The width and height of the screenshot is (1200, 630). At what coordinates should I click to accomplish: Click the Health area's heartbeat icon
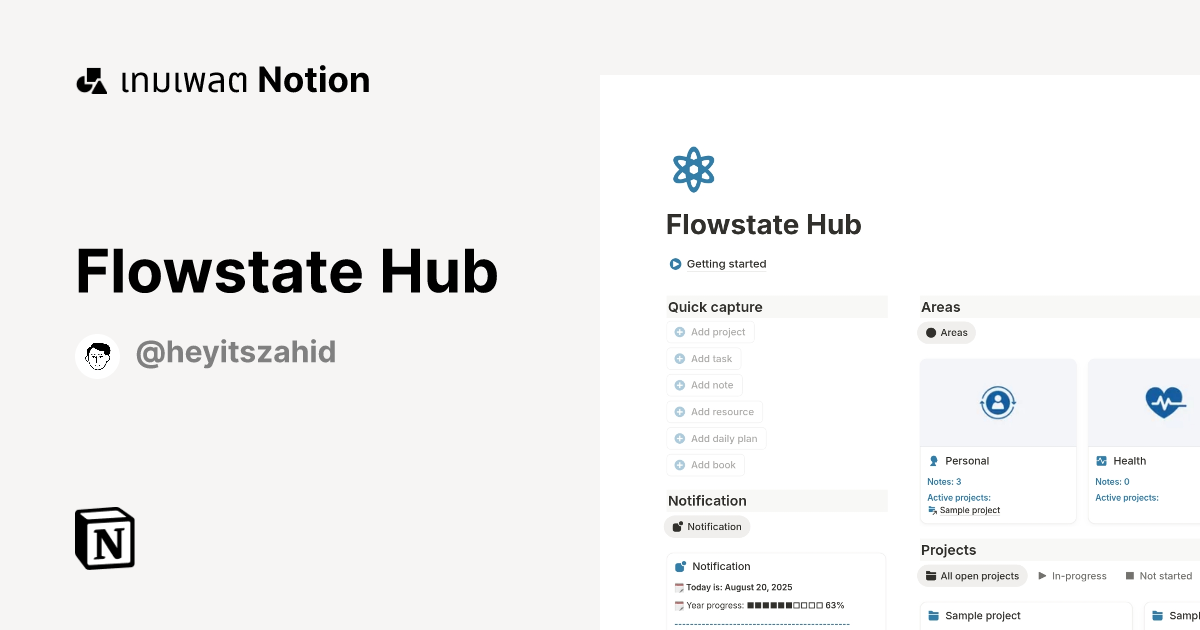[x=1163, y=402]
